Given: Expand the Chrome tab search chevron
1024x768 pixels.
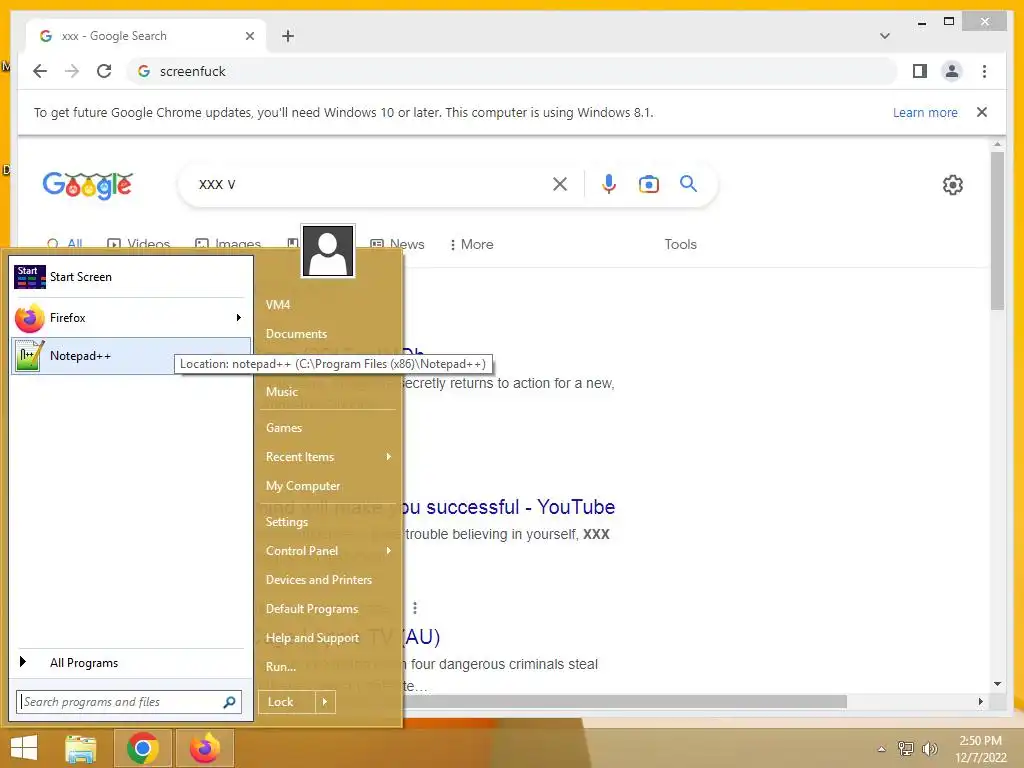Looking at the screenshot, I should pos(884,36).
